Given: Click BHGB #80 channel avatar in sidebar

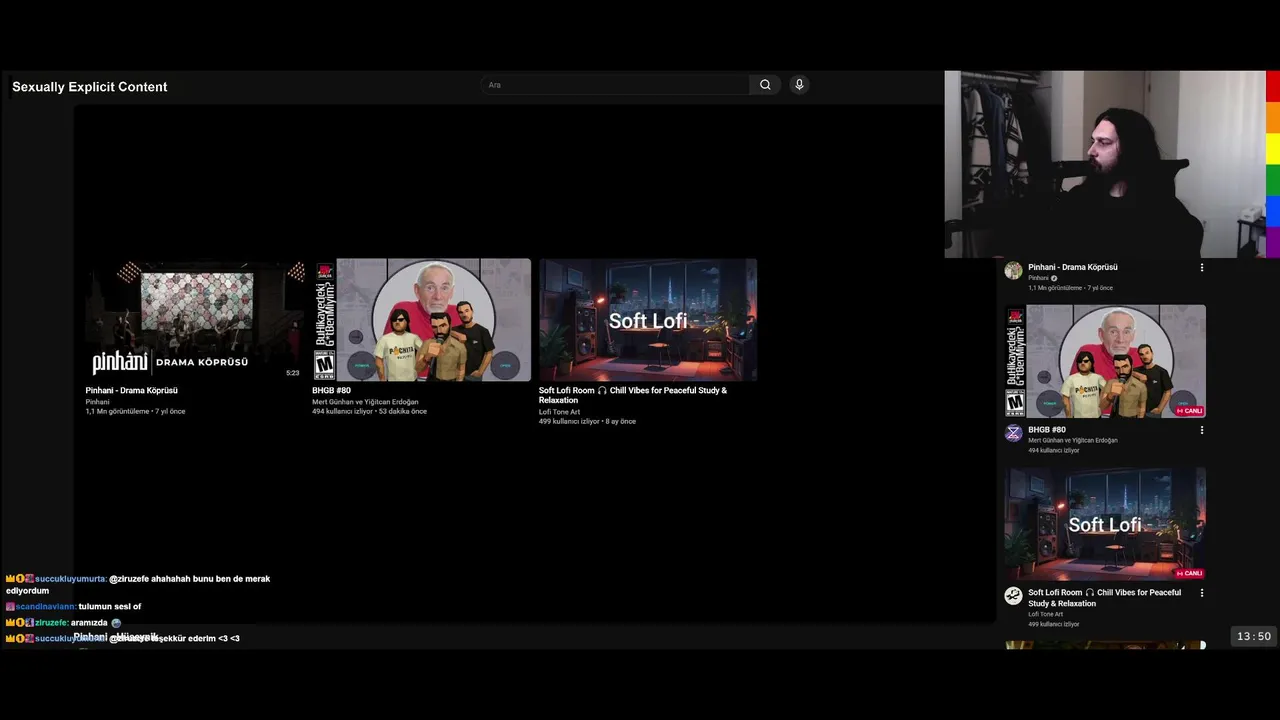Looking at the screenshot, I should (1013, 433).
